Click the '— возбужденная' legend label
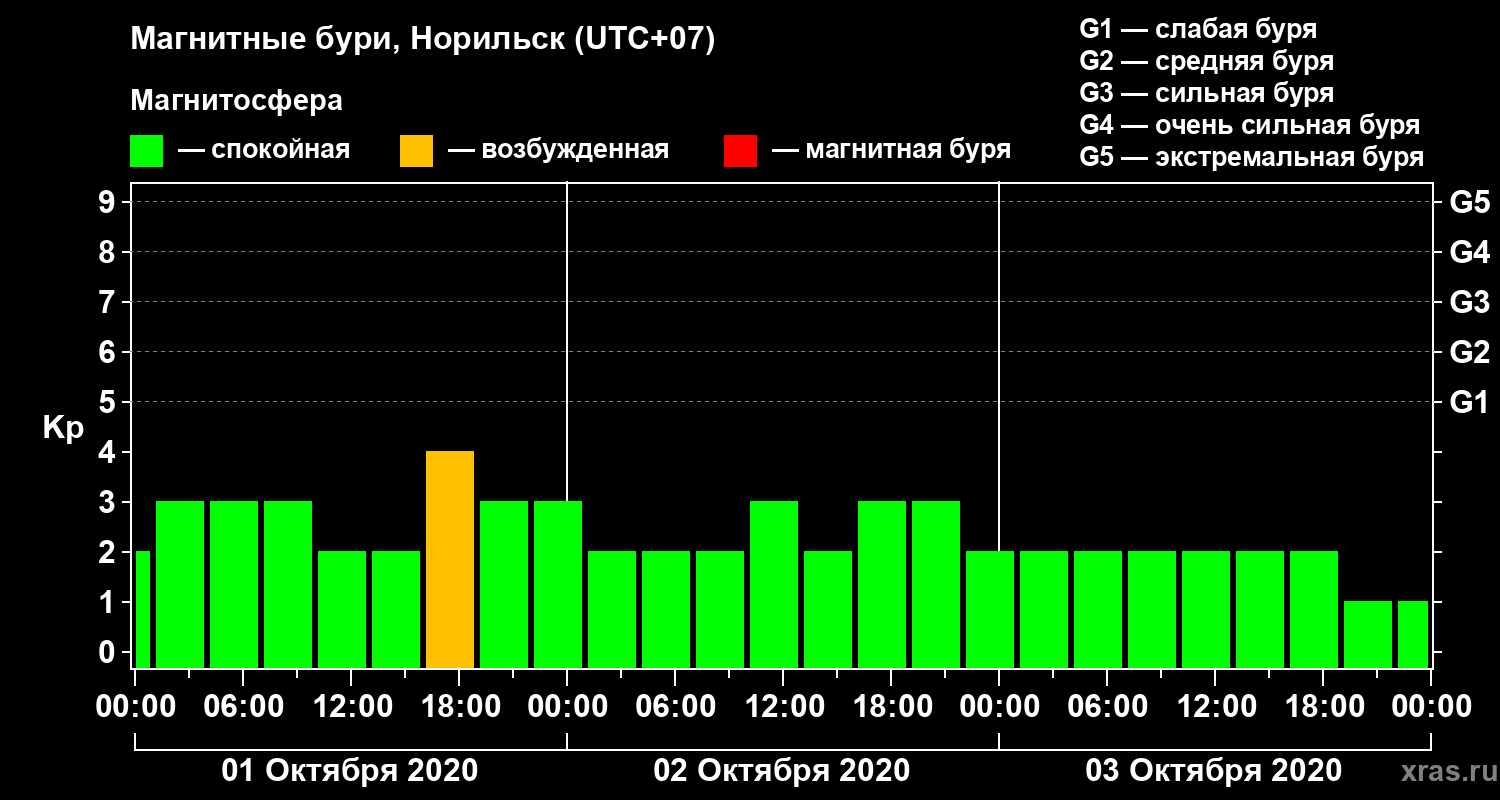The width and height of the screenshot is (1500, 800). 558,150
